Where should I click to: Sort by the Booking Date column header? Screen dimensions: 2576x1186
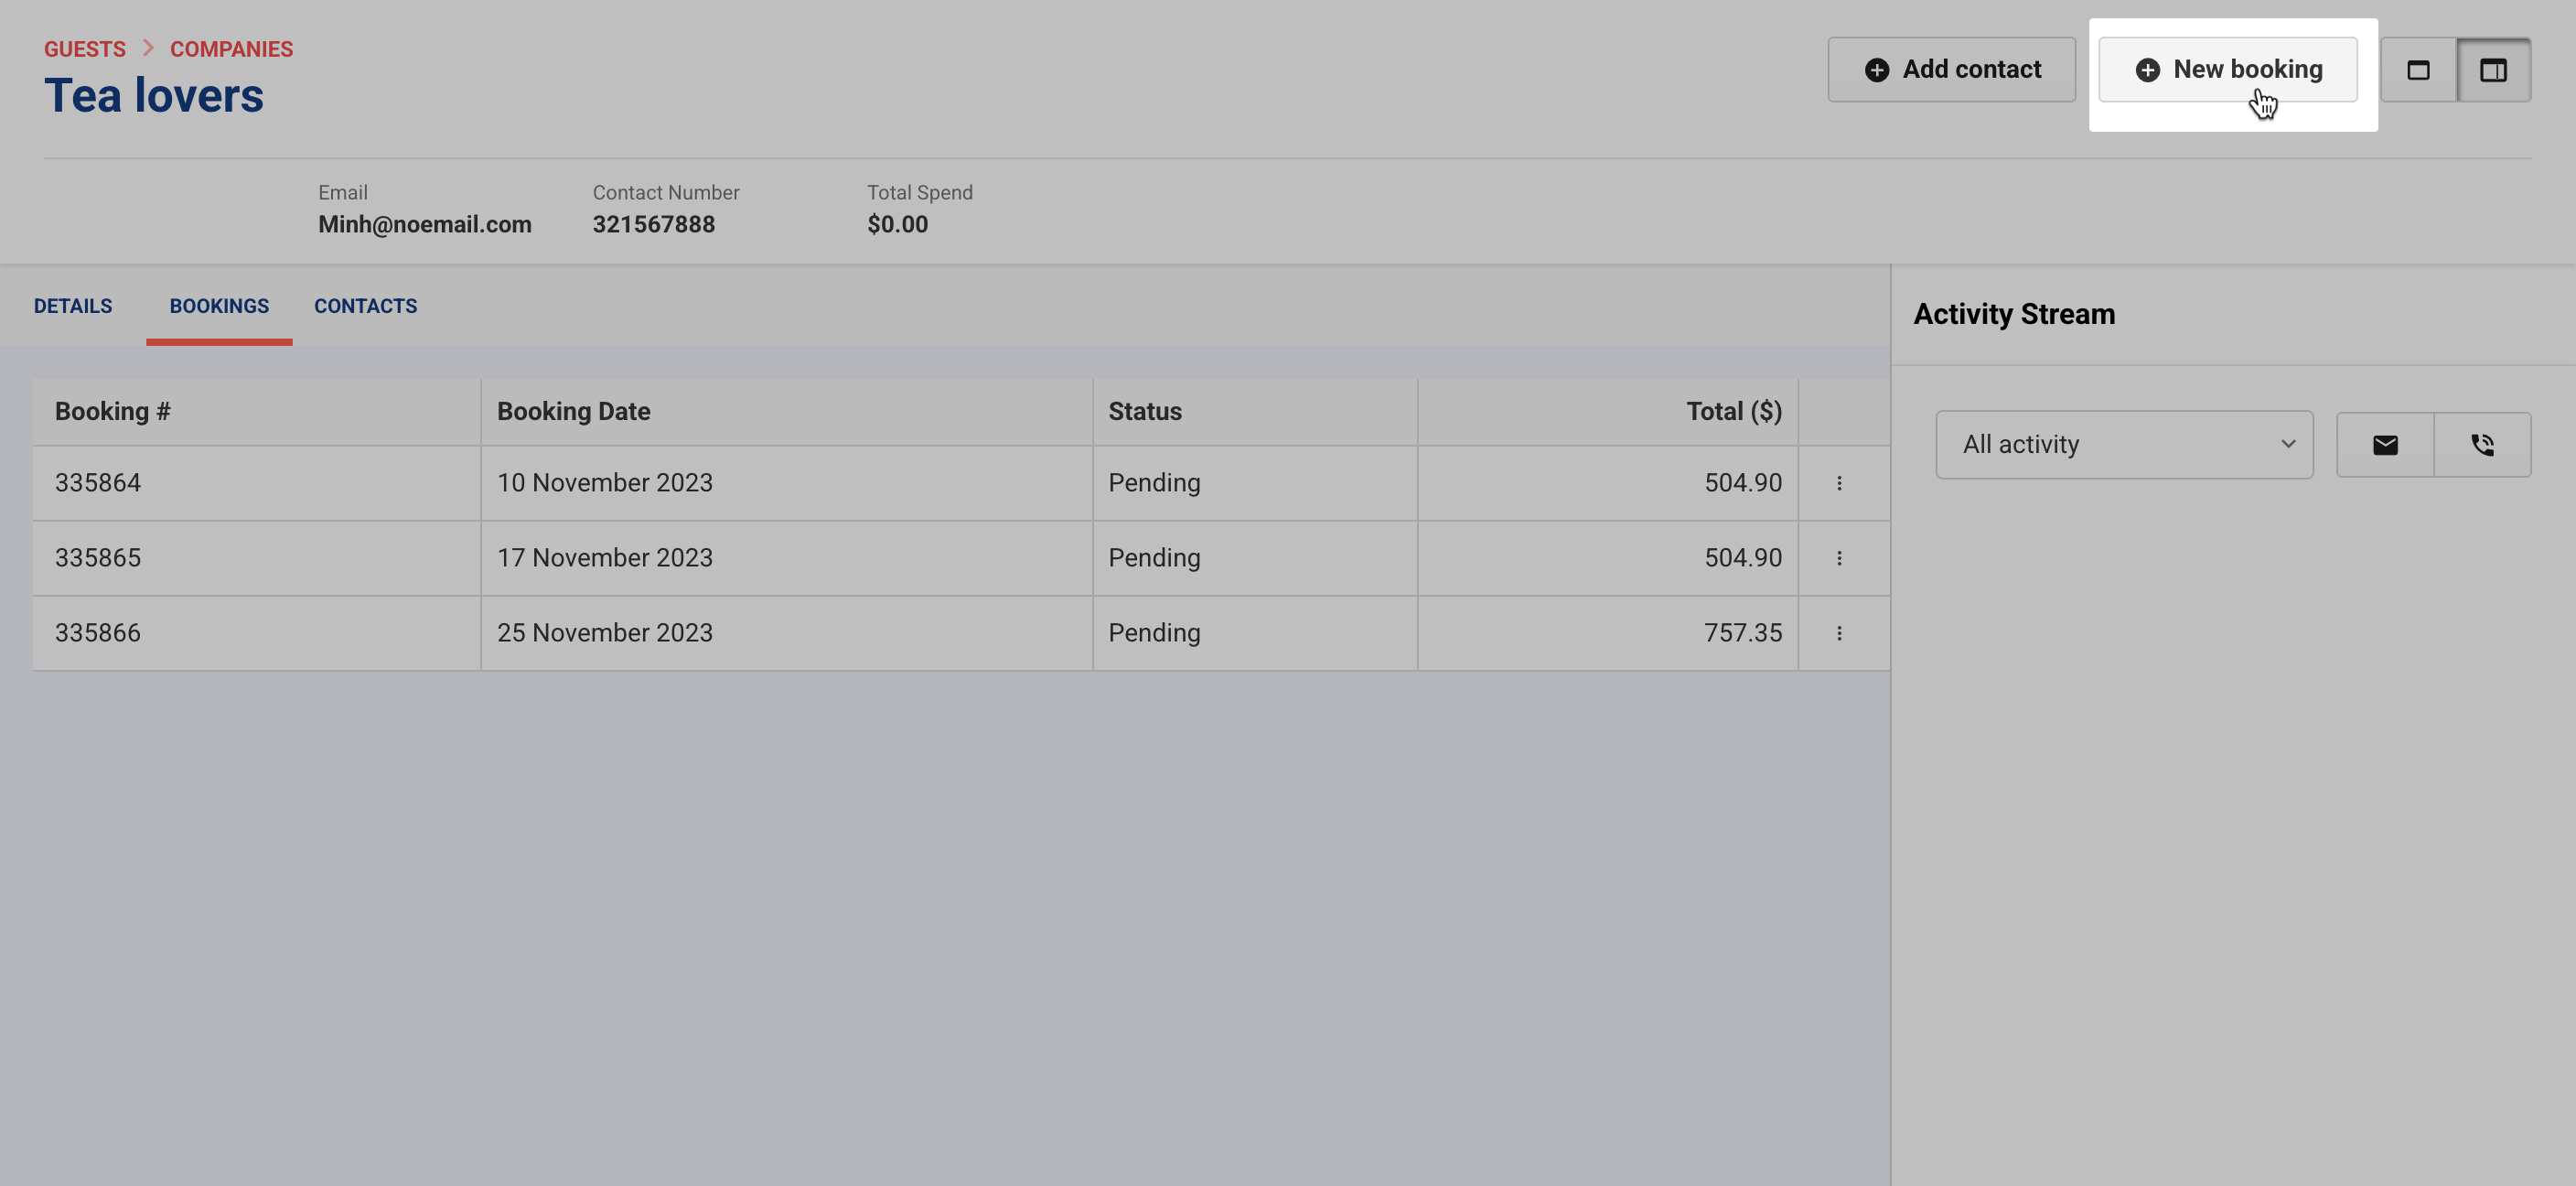[573, 411]
